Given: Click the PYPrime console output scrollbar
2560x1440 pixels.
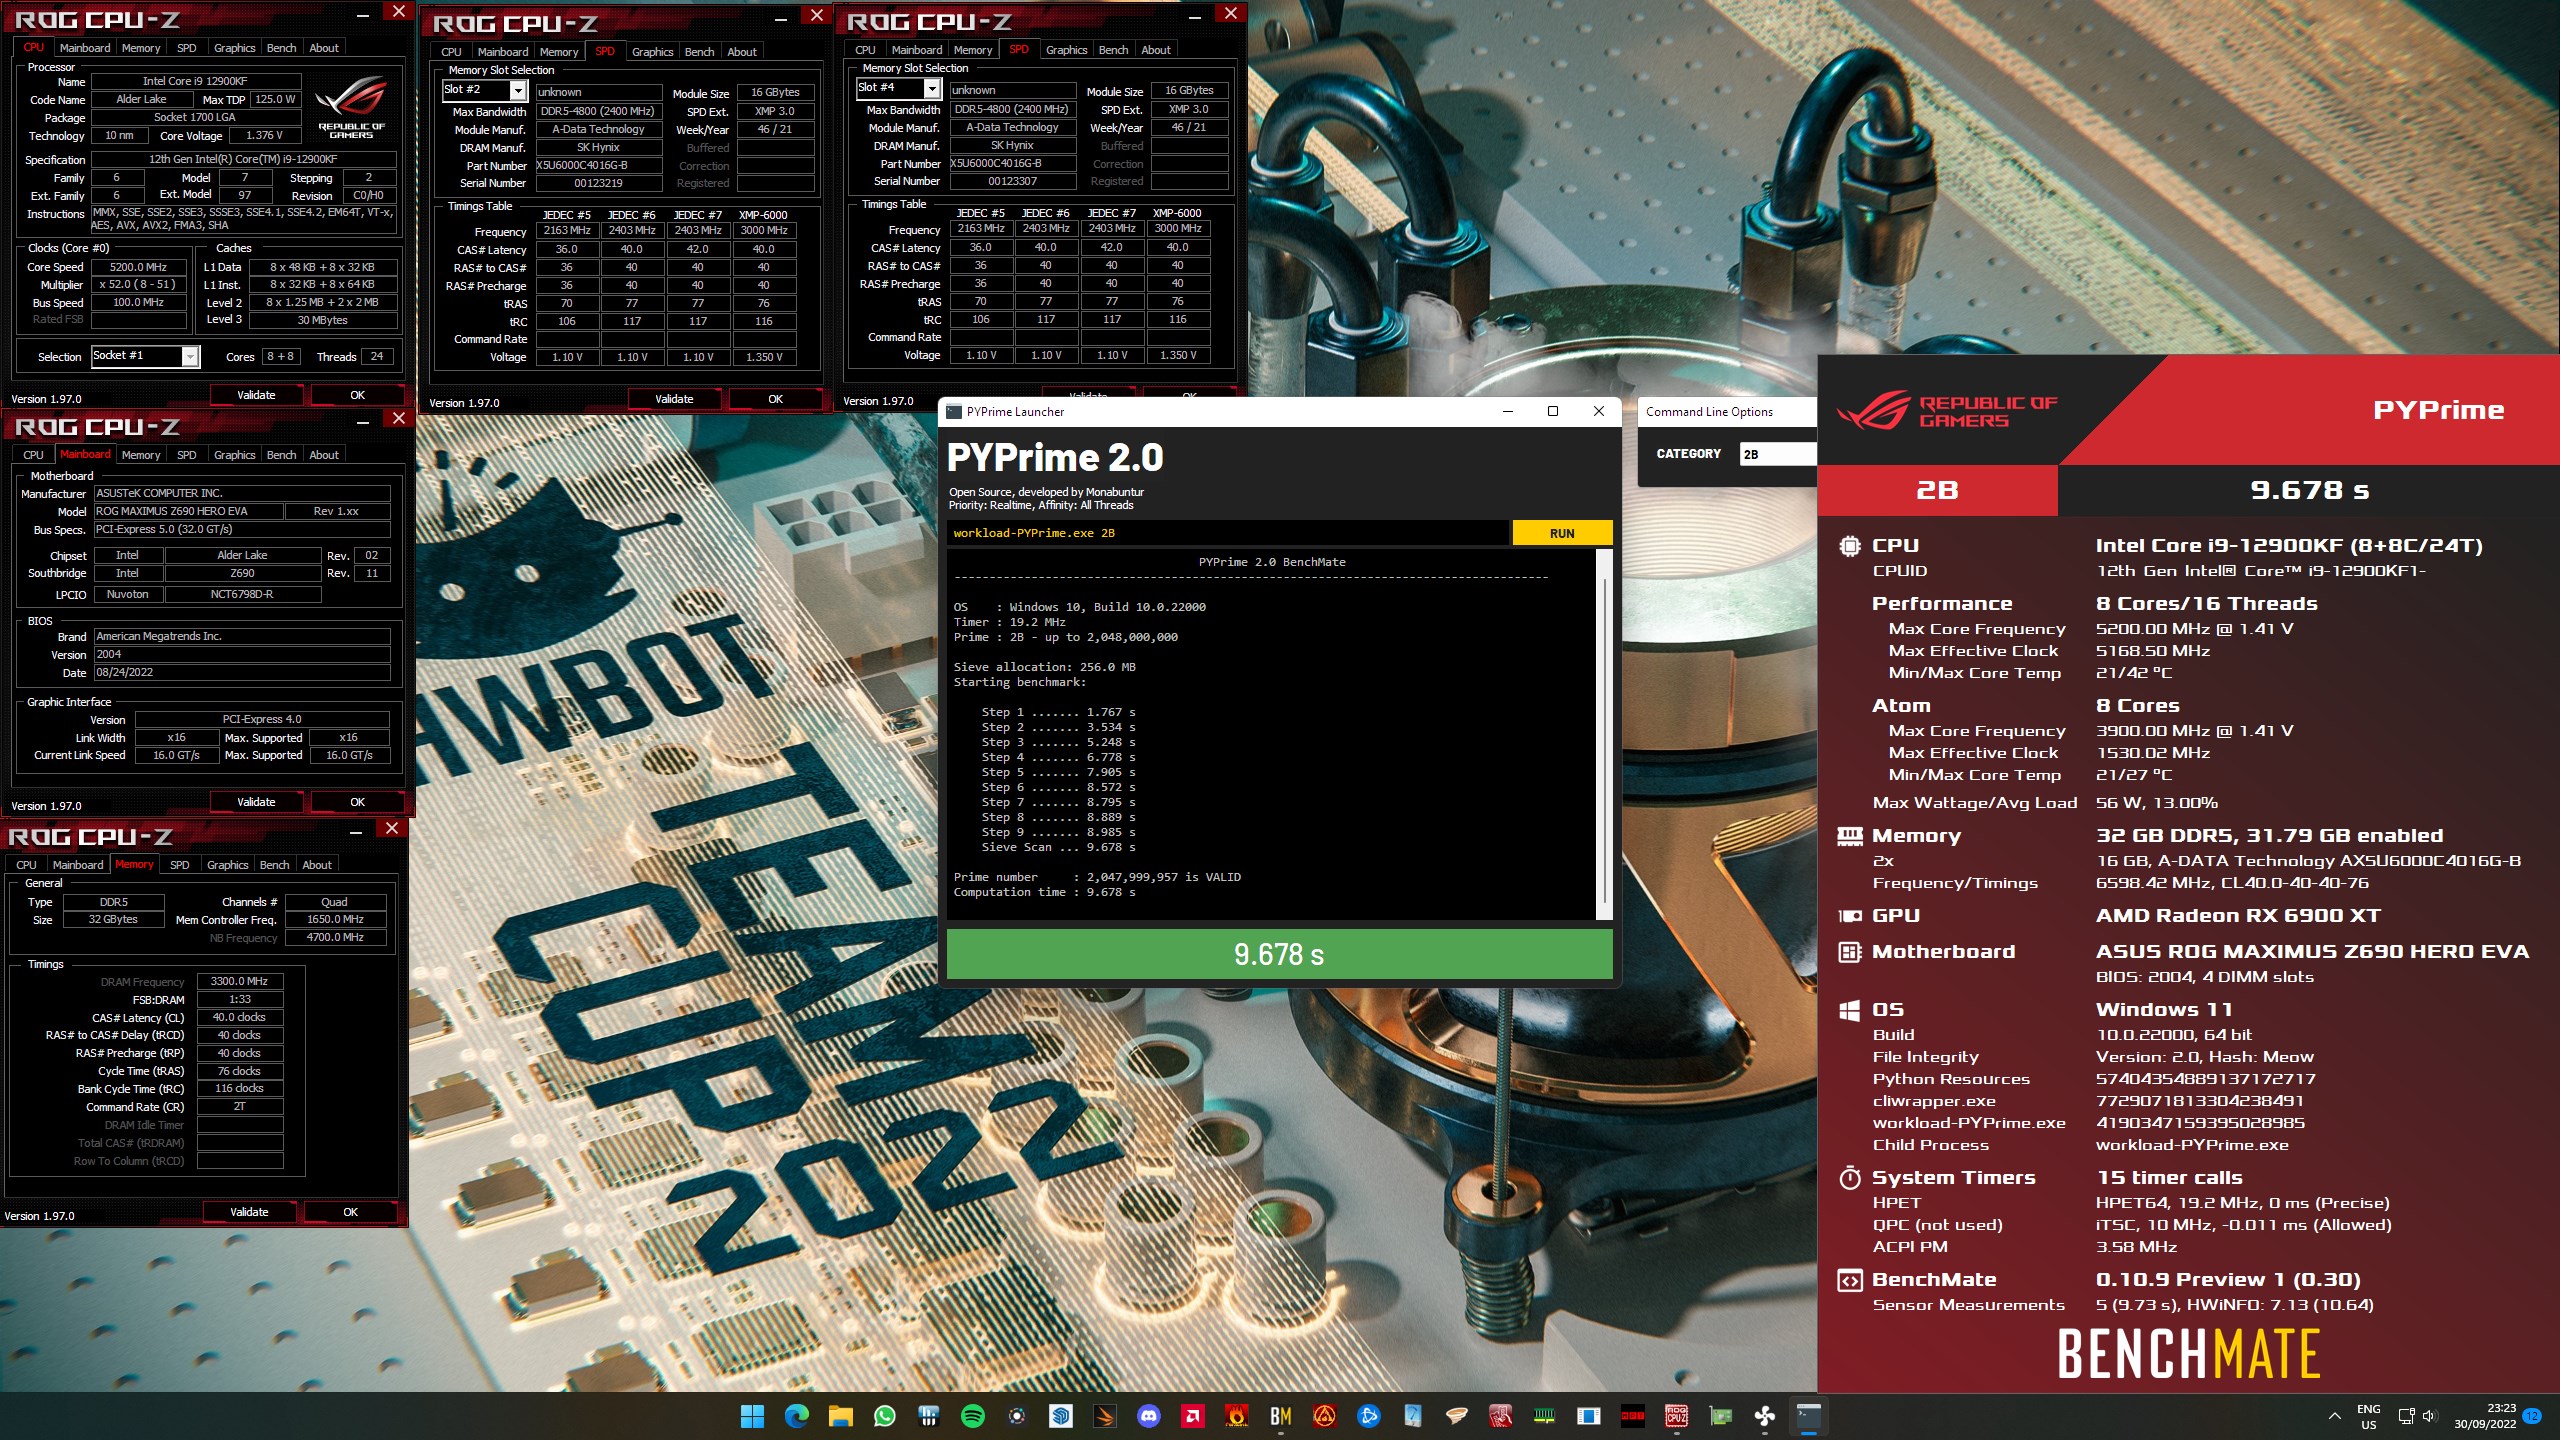Looking at the screenshot, I should [x=1604, y=735].
